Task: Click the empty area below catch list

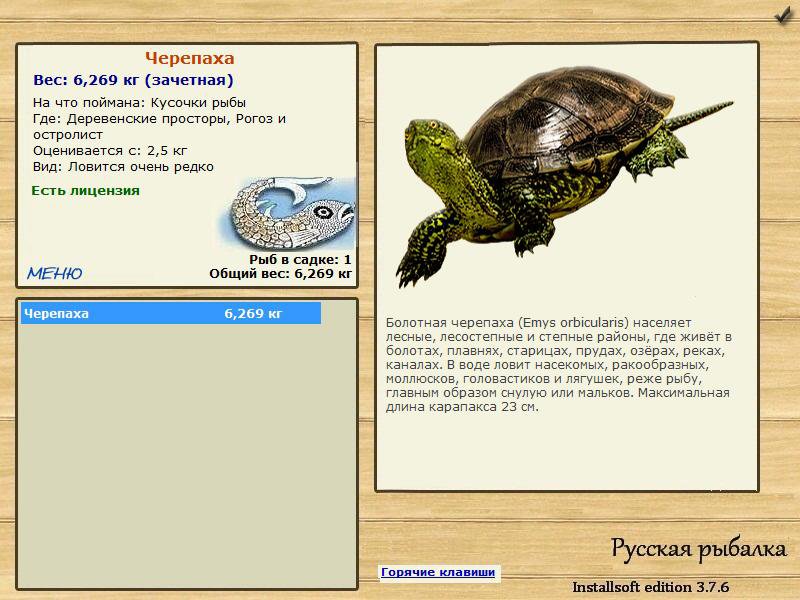Action: [x=187, y=456]
